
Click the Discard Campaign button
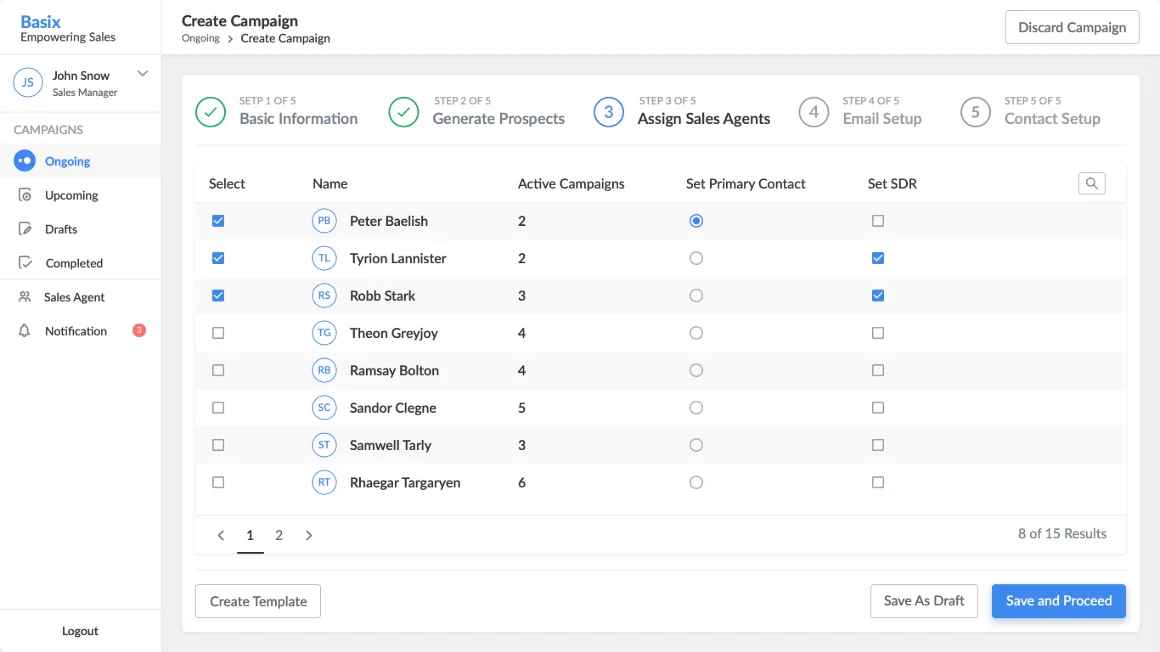[1072, 27]
